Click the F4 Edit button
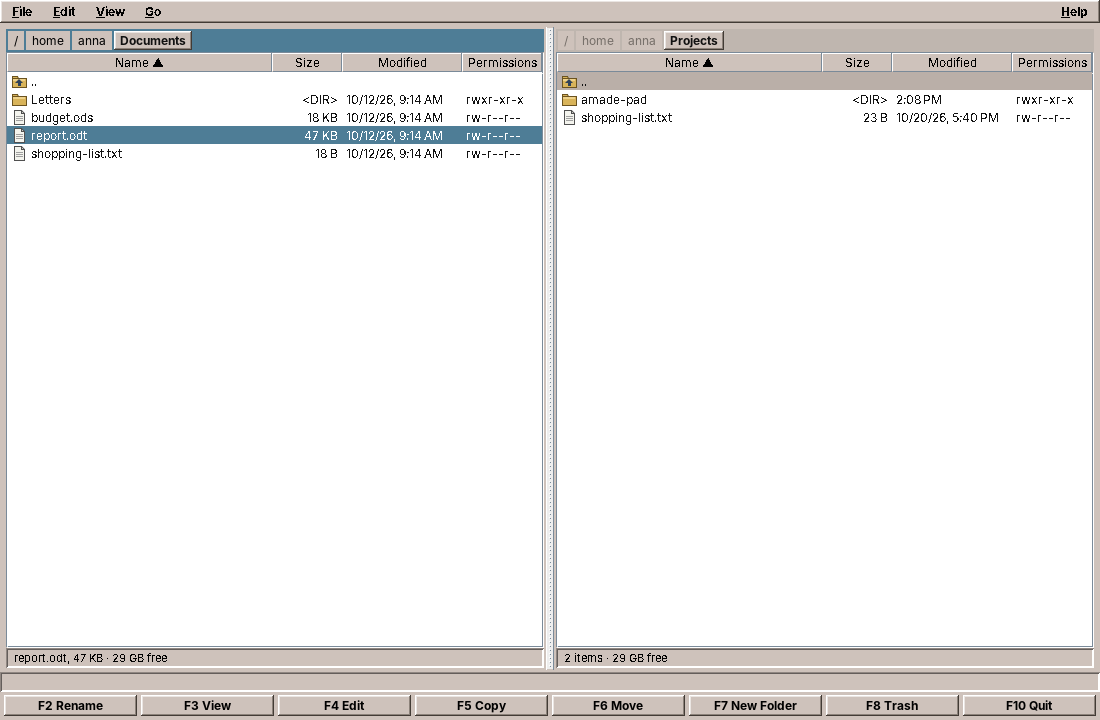 [x=344, y=705]
